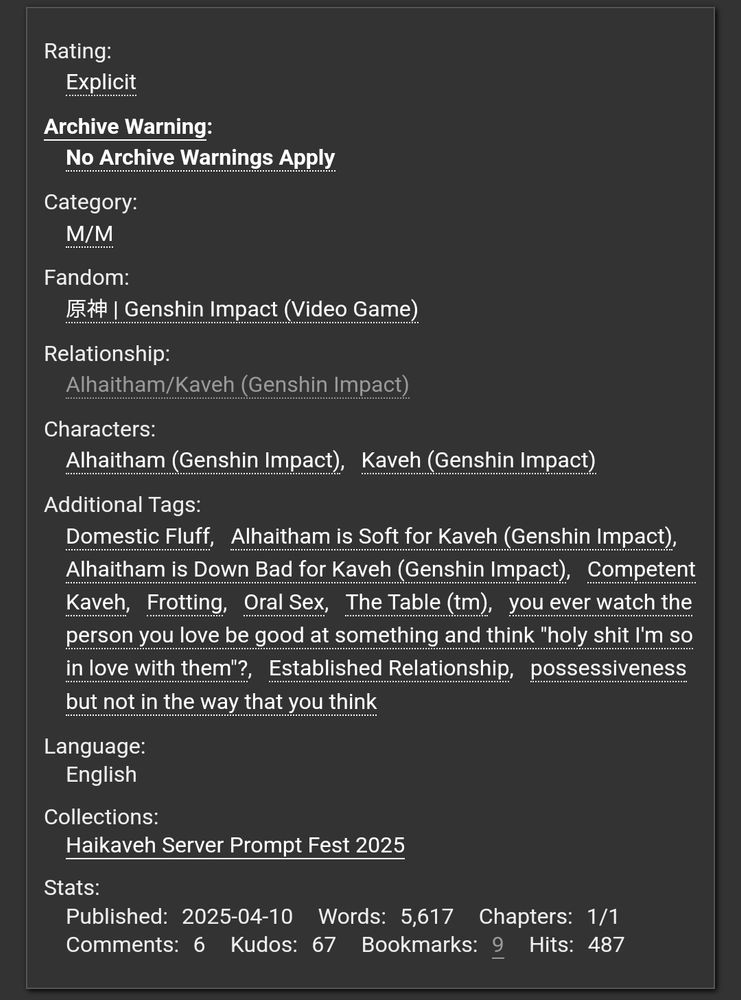View the 9 bookmarks count link
Image resolution: width=741 pixels, height=1000 pixels.
pyautogui.click(x=497, y=945)
